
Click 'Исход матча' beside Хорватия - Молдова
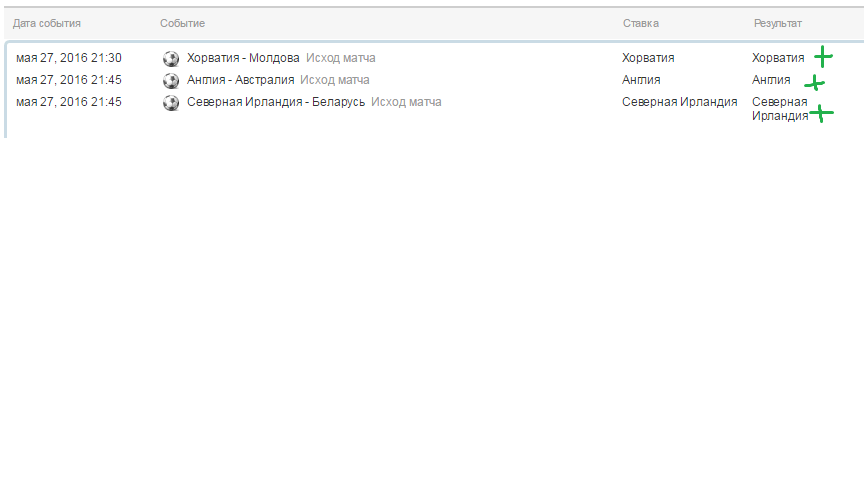click(341, 58)
